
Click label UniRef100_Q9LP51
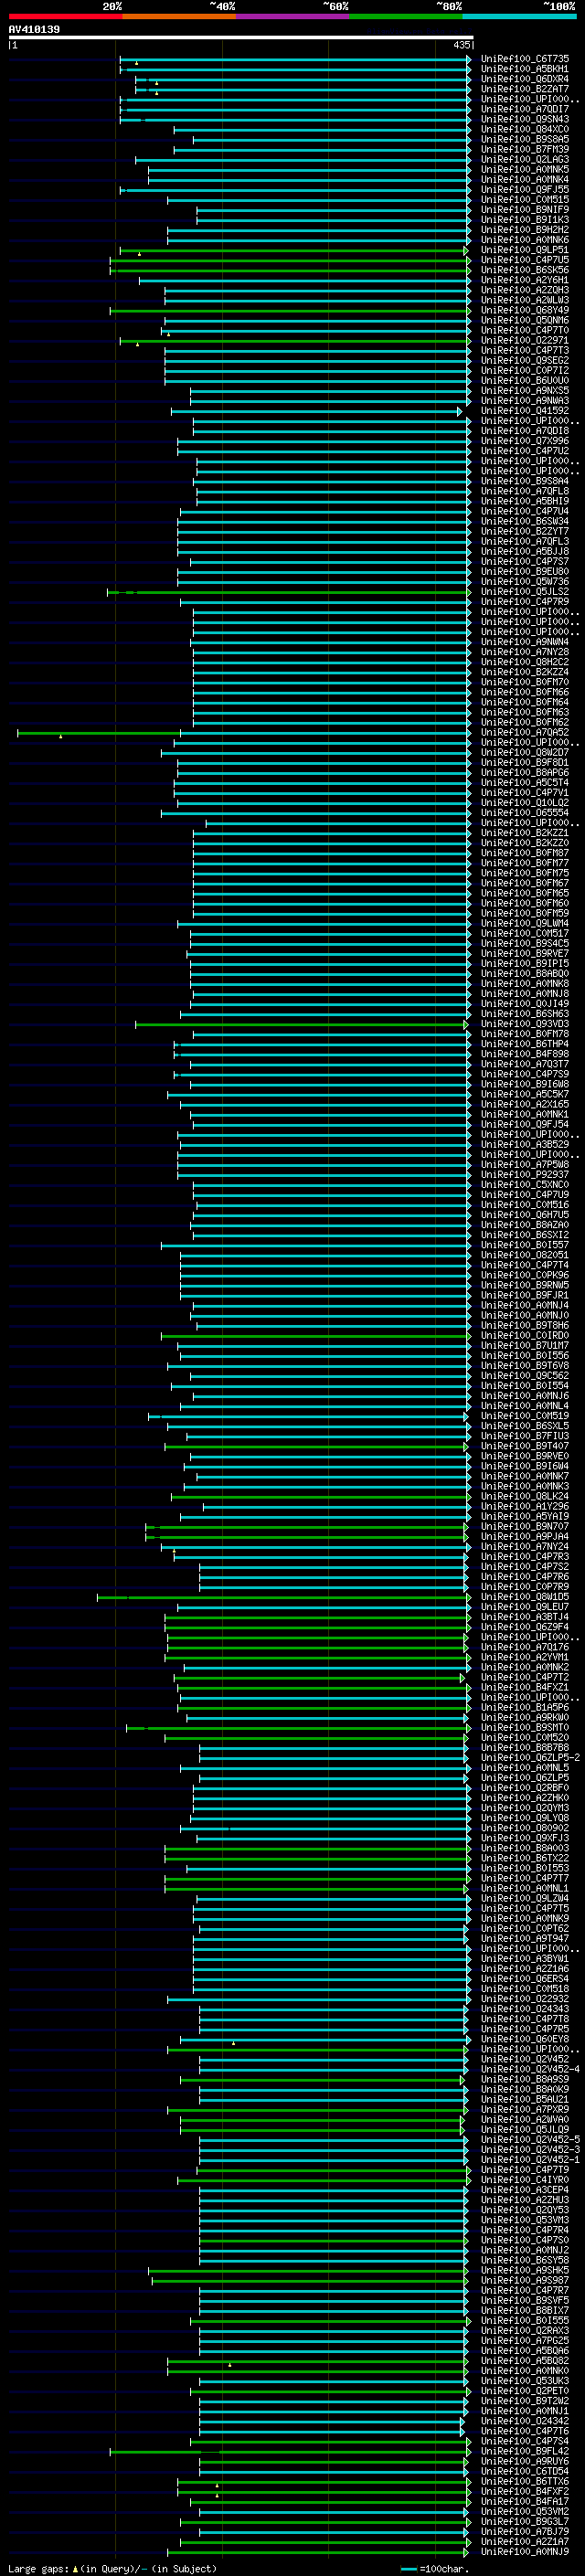pos(525,250)
